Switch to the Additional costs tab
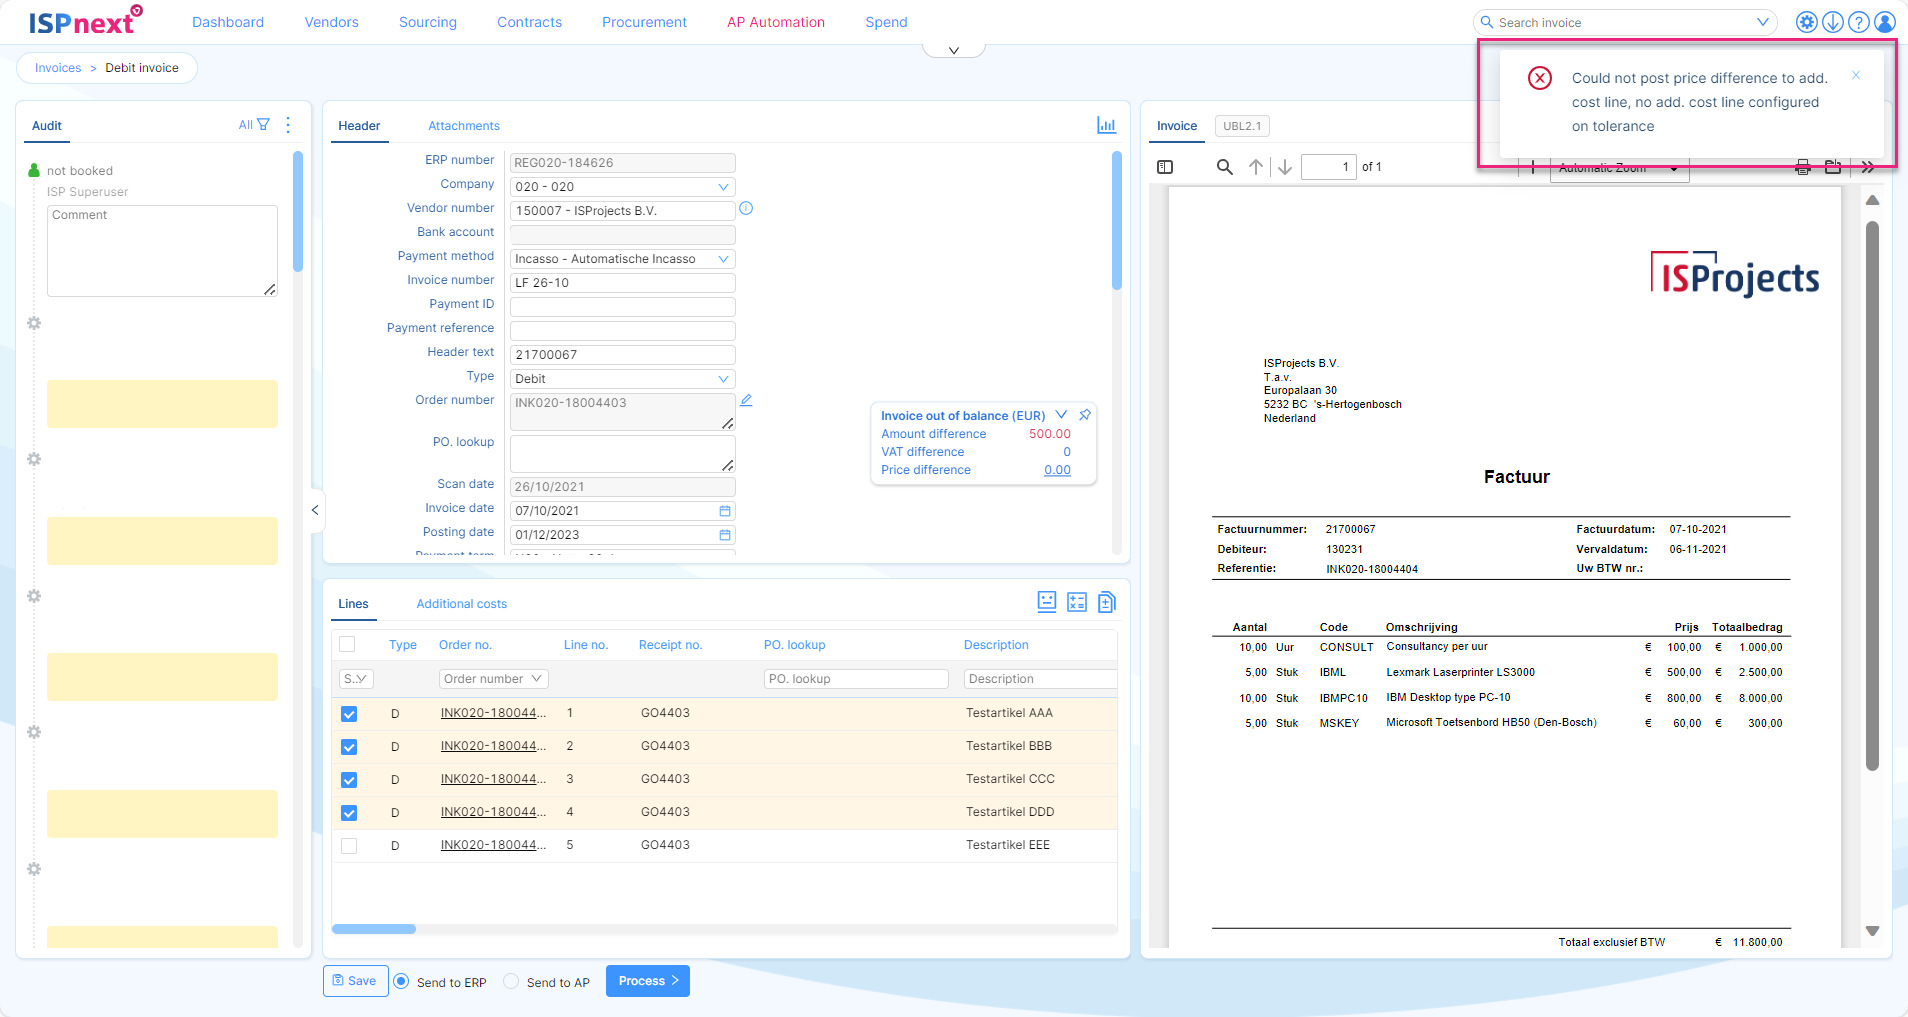Viewport: 1908px width, 1017px height. [462, 604]
